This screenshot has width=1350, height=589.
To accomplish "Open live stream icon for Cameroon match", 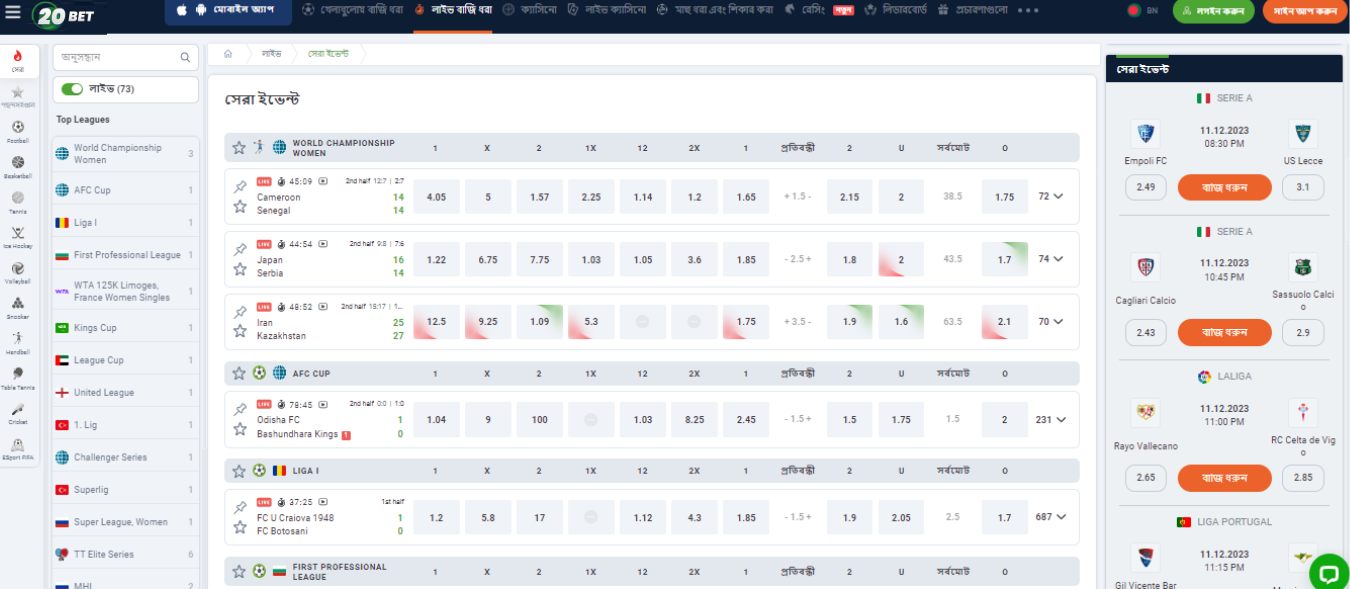I will click(322, 182).
